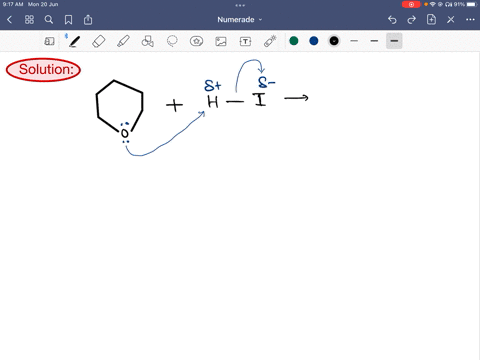
Task: Select the Image insert tool
Action: coord(221,41)
